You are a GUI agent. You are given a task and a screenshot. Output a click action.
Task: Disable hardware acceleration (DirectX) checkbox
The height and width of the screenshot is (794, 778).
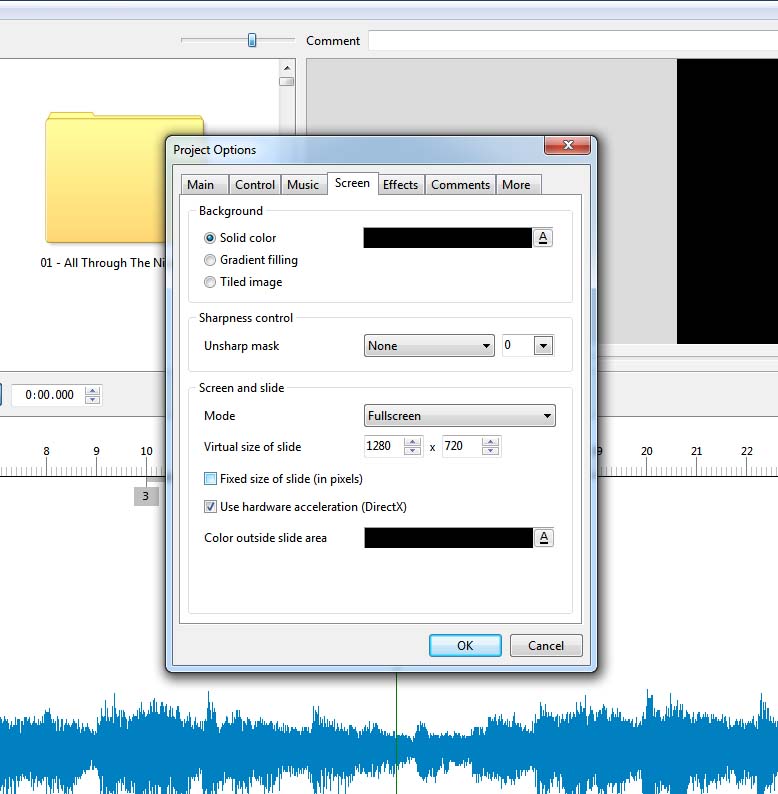point(210,507)
